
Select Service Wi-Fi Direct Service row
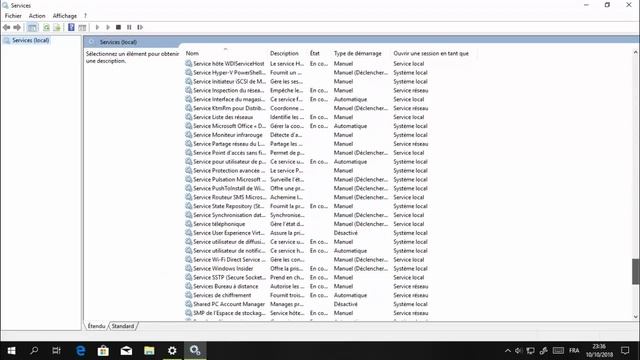[x=306, y=260]
